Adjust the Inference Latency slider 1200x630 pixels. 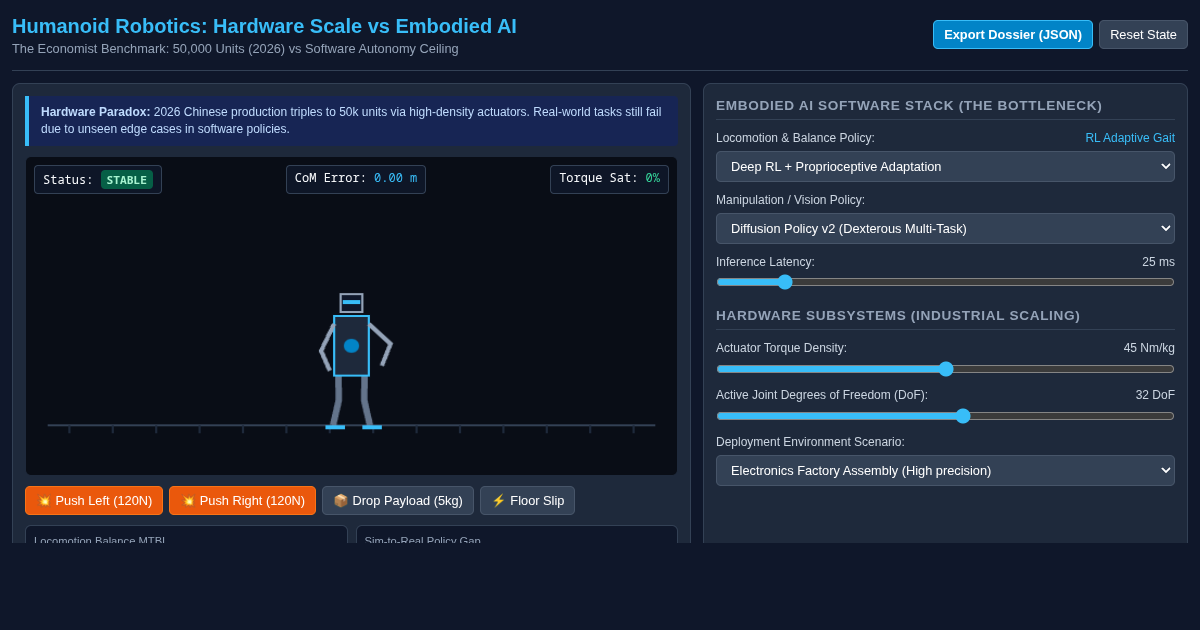945,282
